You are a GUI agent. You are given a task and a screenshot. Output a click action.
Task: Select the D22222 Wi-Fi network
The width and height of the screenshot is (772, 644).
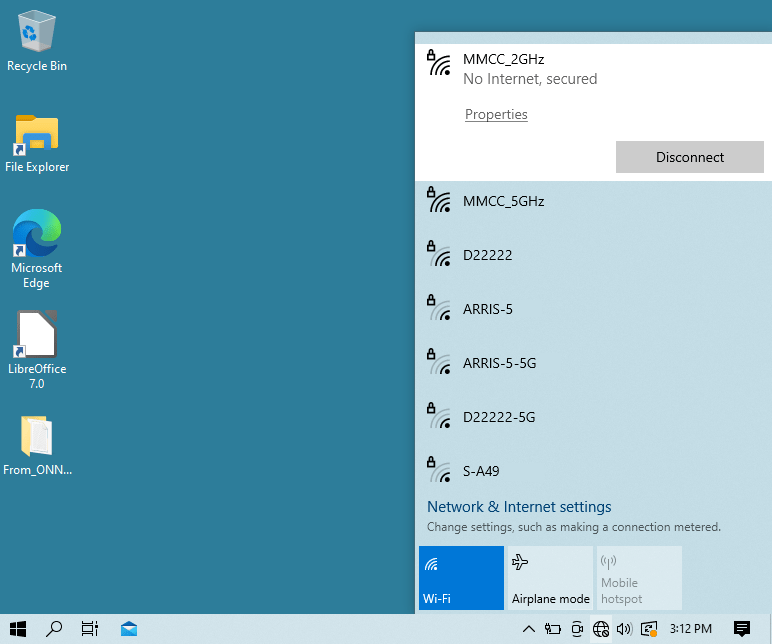tap(592, 255)
